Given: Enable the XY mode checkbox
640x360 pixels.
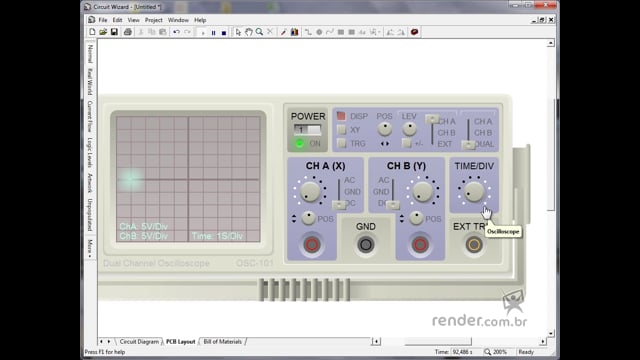Looking at the screenshot, I should (x=342, y=130).
